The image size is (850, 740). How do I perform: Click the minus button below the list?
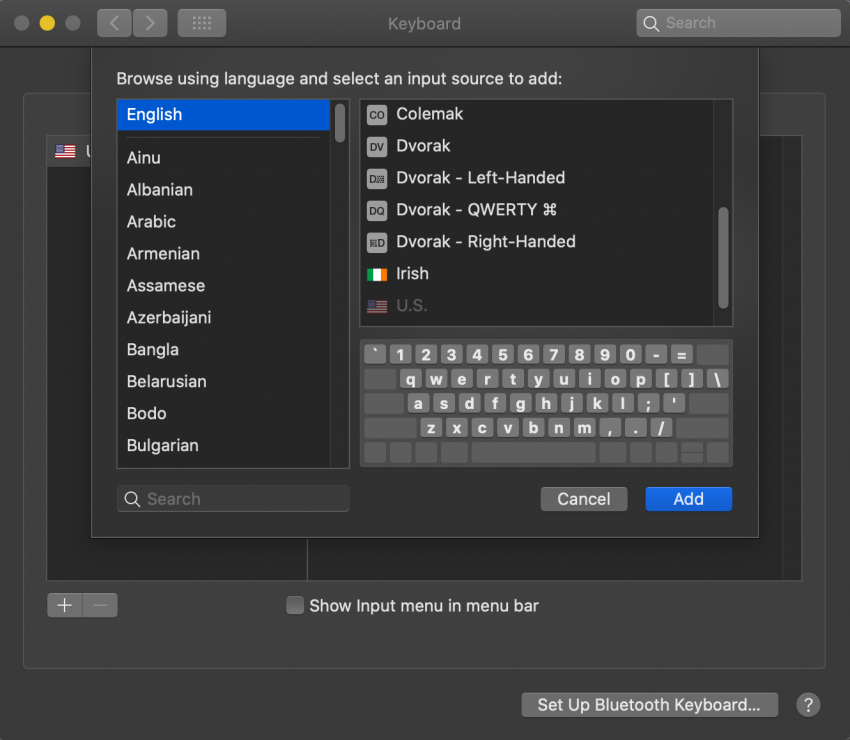pyautogui.click(x=98, y=605)
